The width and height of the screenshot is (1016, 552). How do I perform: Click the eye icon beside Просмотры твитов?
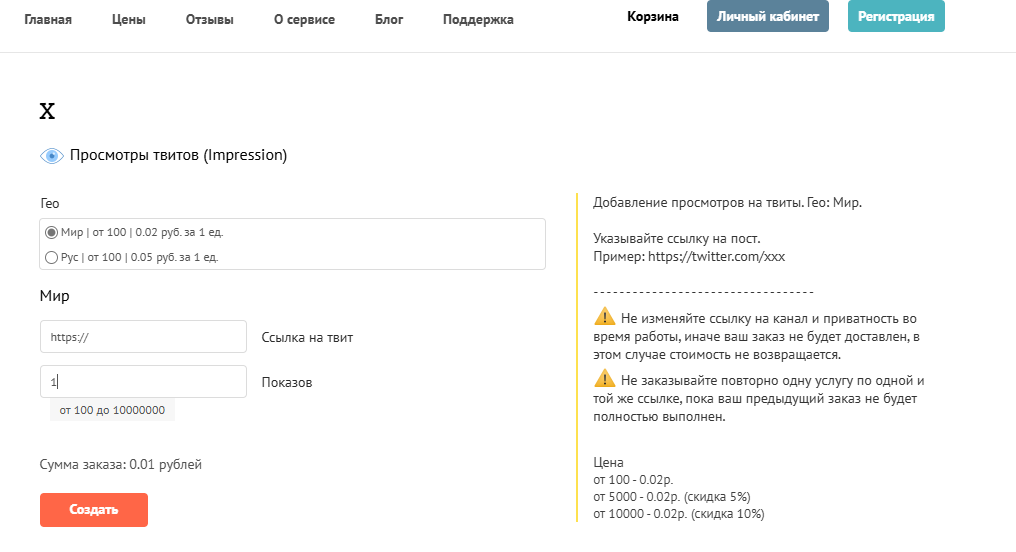pos(52,155)
